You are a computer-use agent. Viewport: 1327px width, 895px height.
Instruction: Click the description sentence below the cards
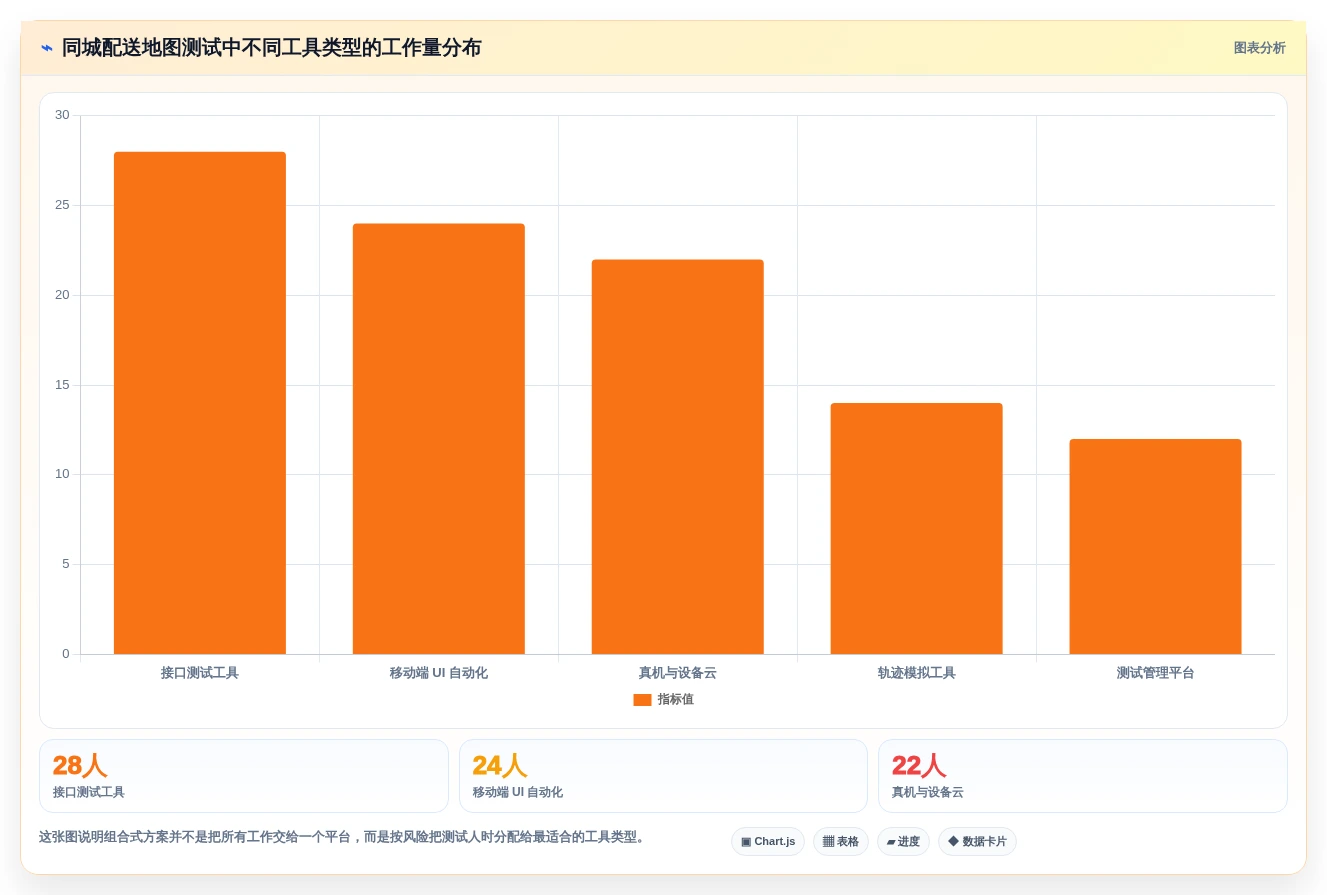tap(343, 837)
